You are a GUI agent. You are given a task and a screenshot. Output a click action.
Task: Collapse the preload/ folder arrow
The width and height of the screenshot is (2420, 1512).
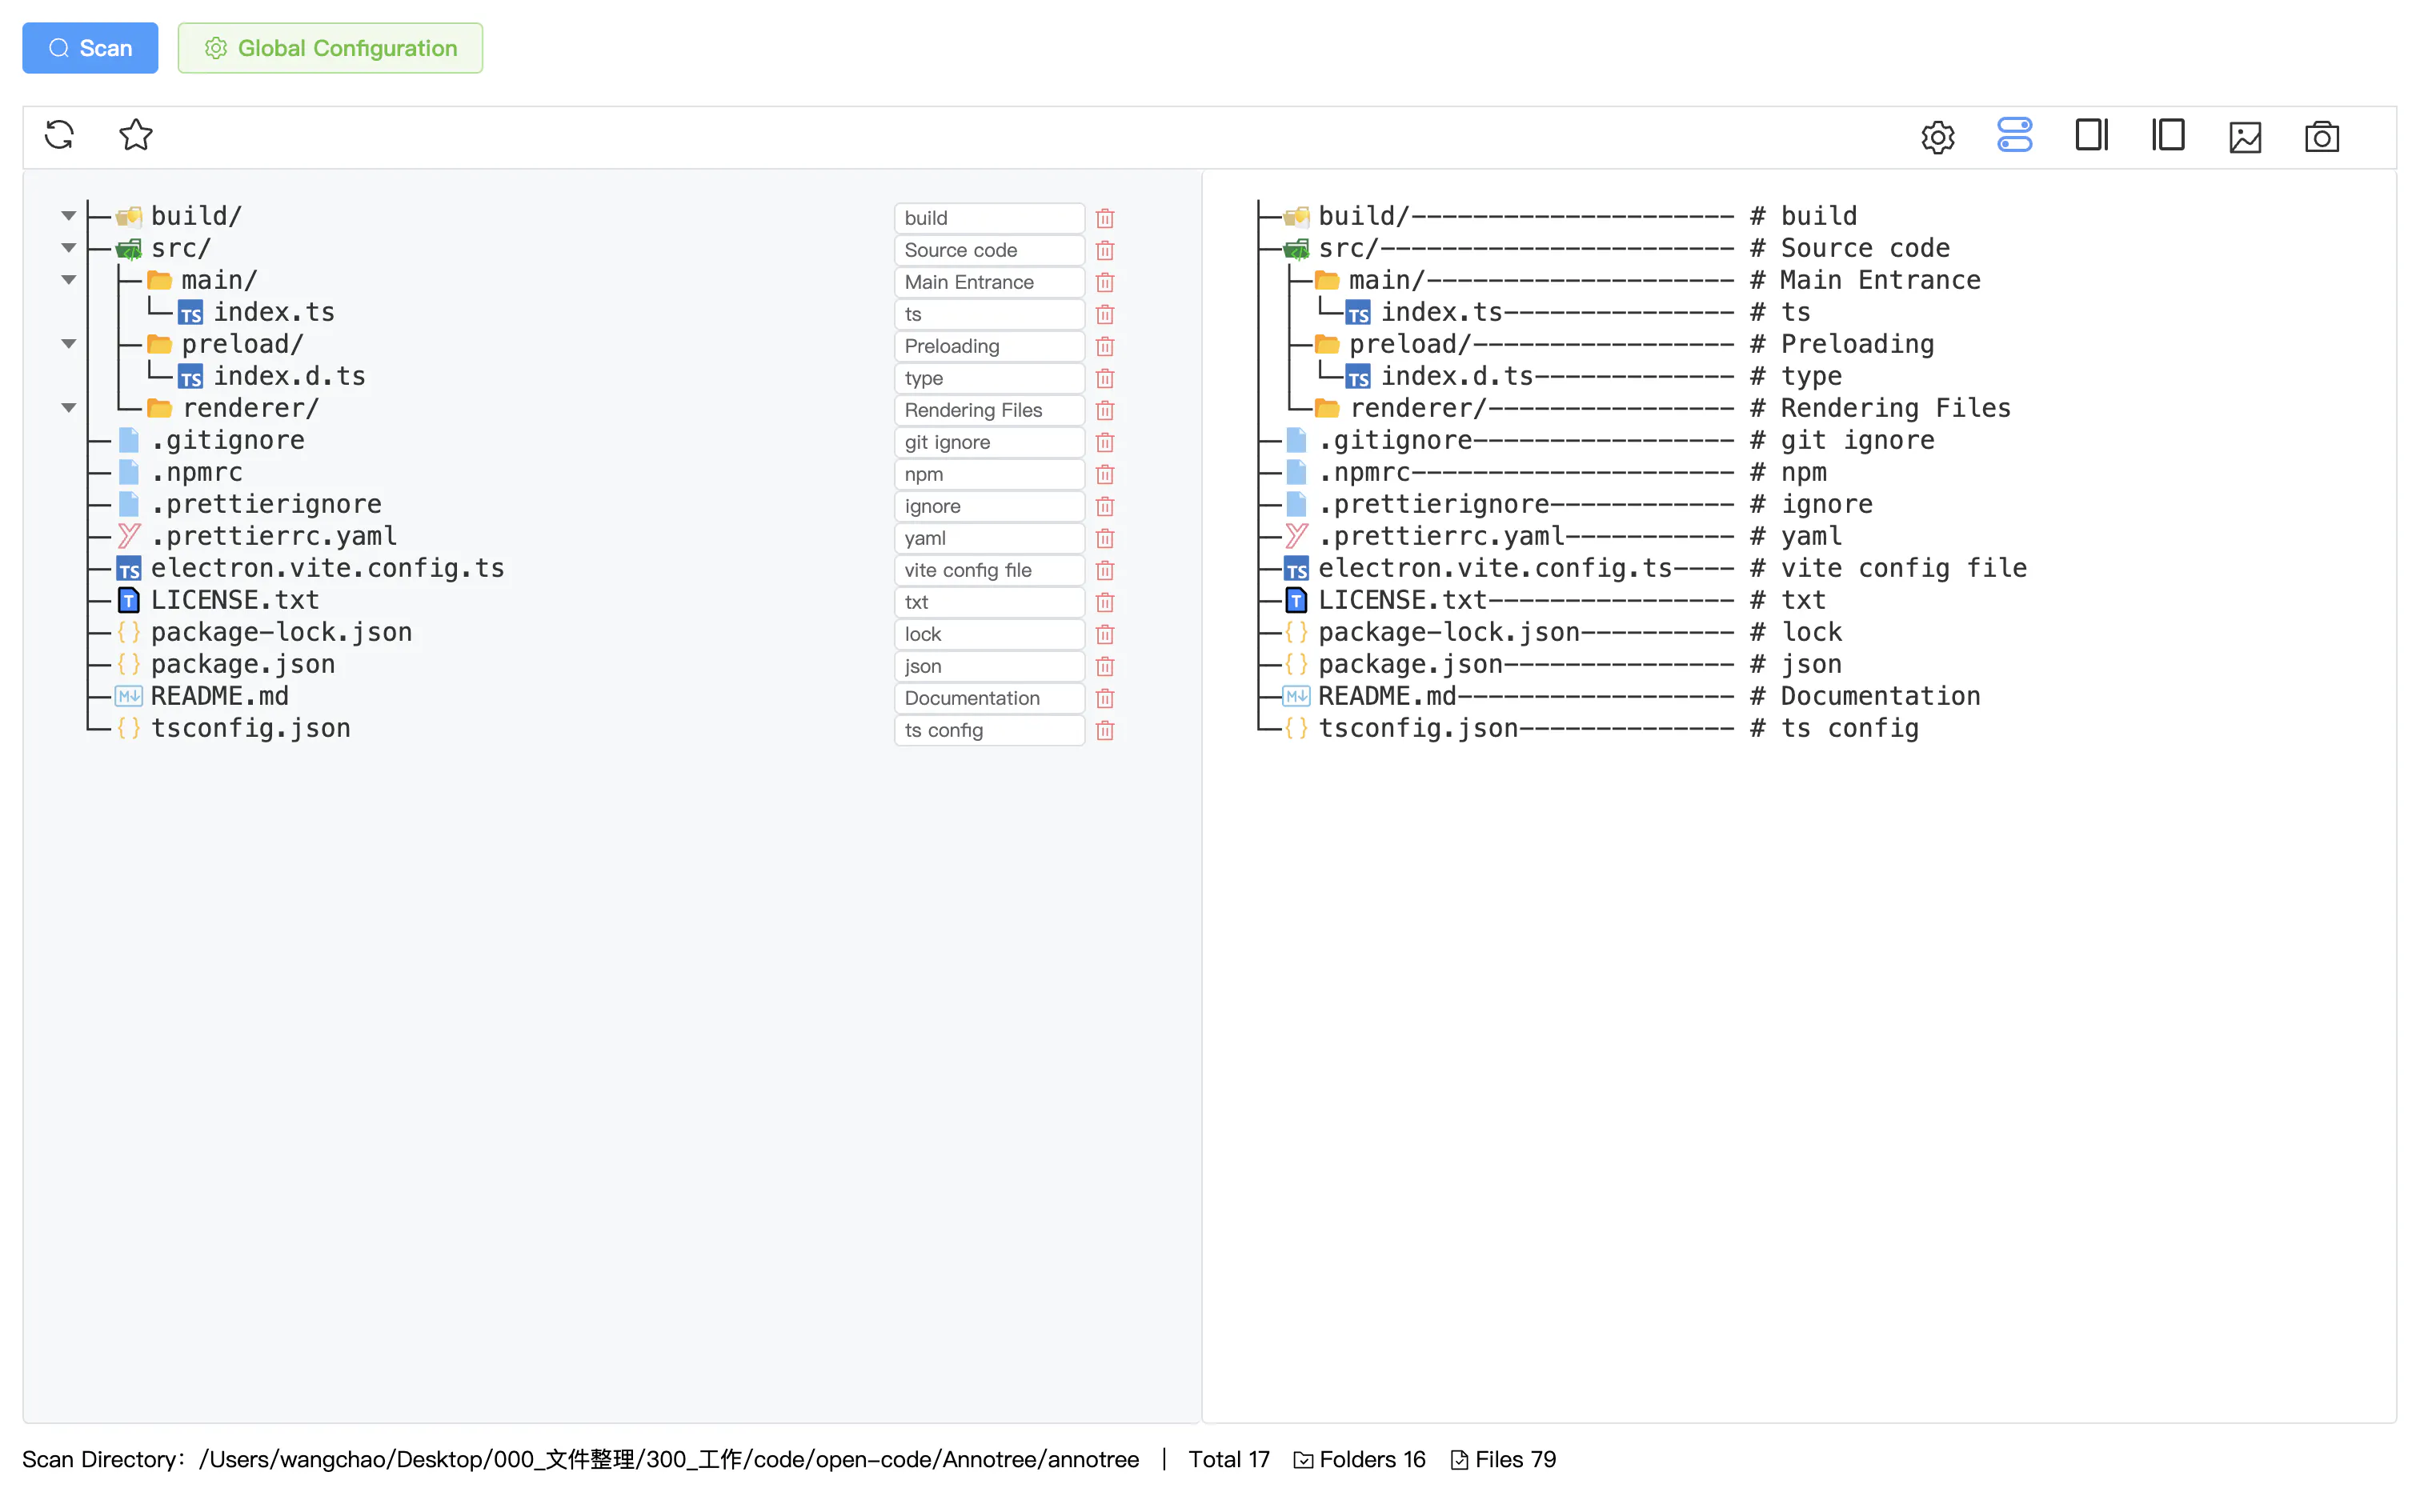click(x=68, y=344)
